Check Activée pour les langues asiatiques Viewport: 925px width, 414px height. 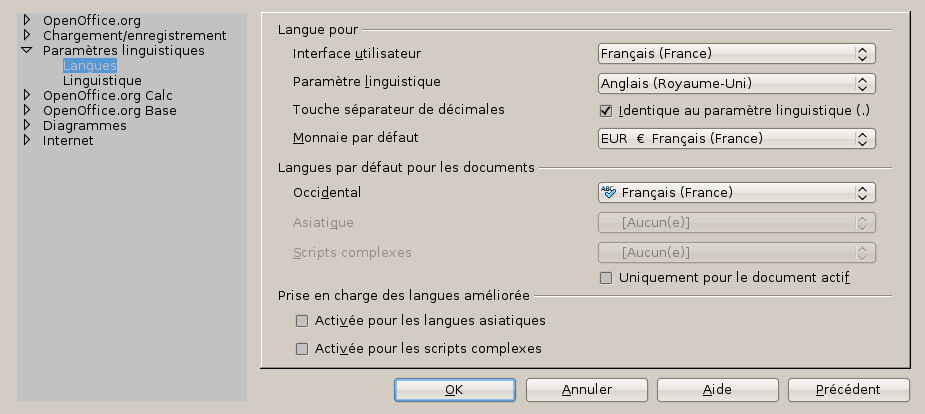[x=303, y=321]
